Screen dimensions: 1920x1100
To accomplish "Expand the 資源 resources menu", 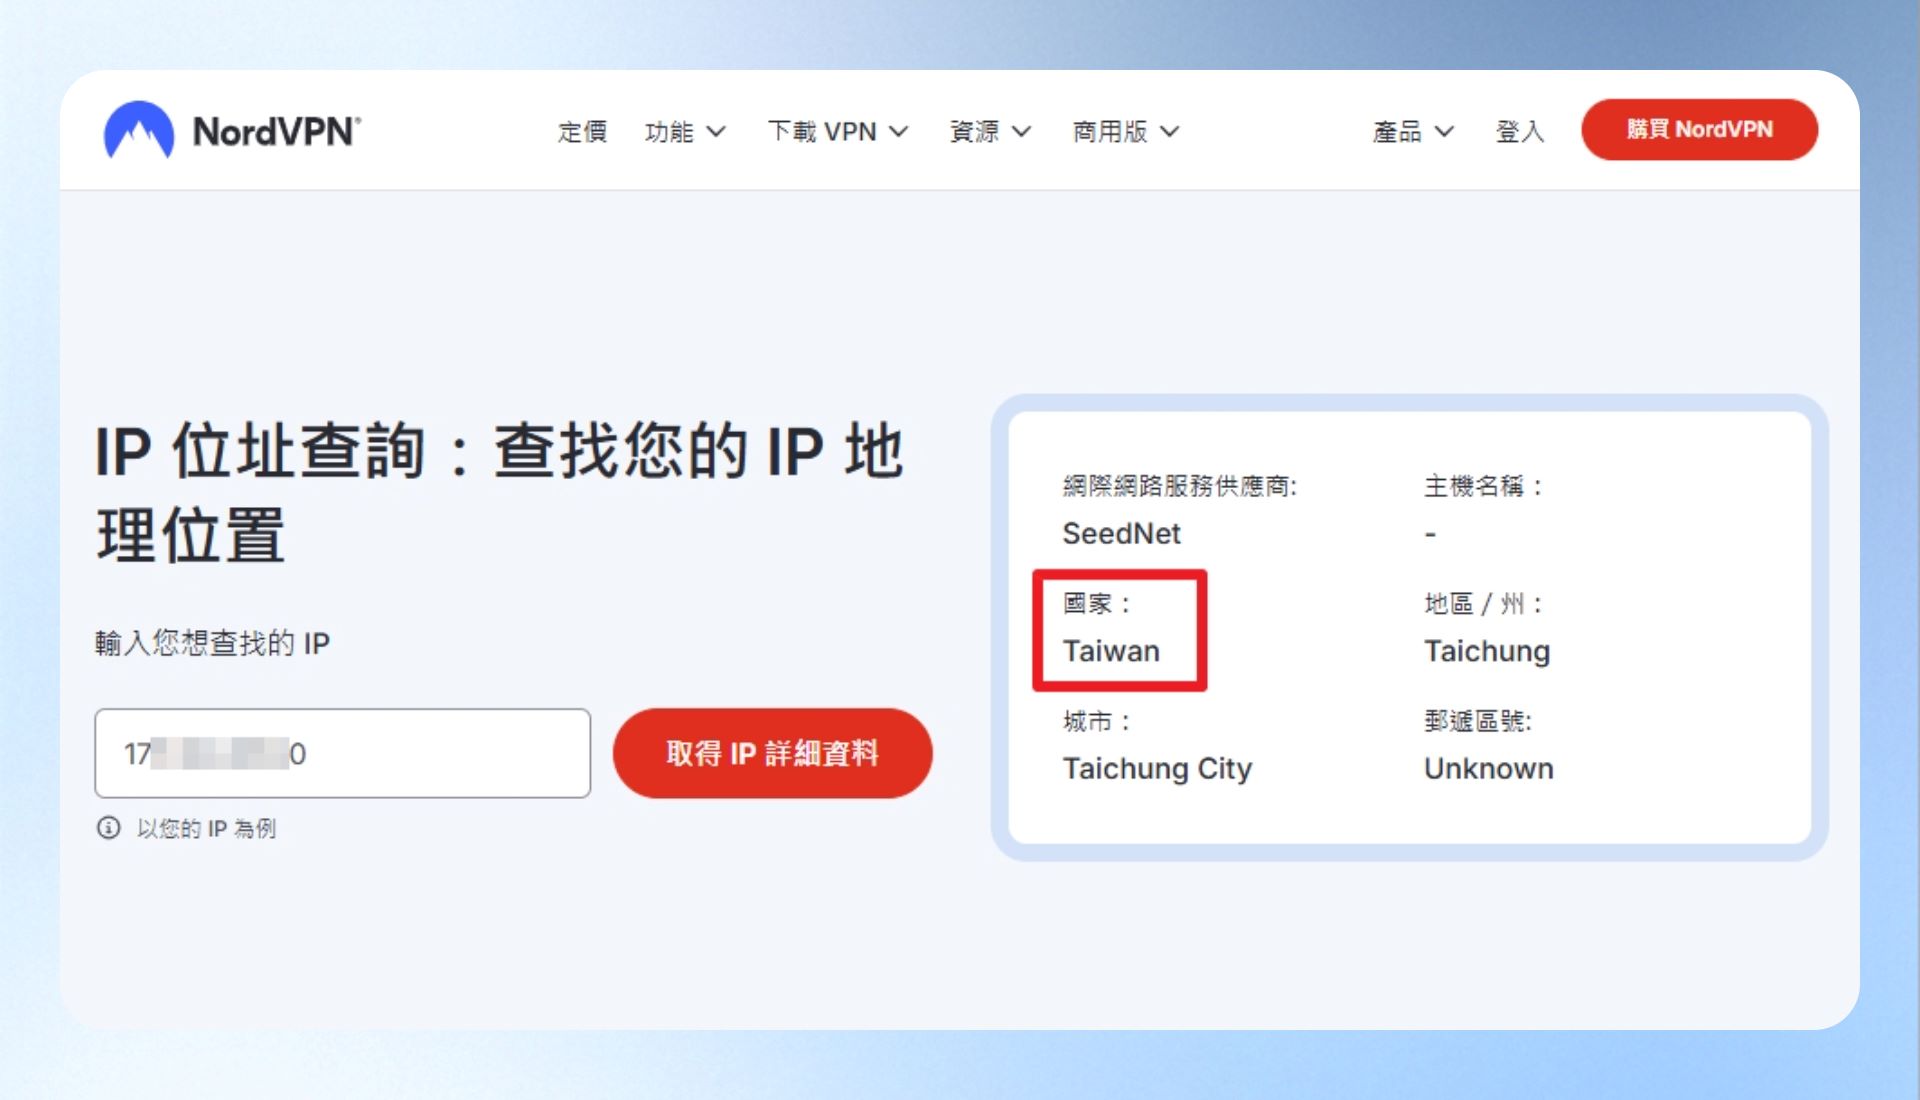I will [x=990, y=131].
